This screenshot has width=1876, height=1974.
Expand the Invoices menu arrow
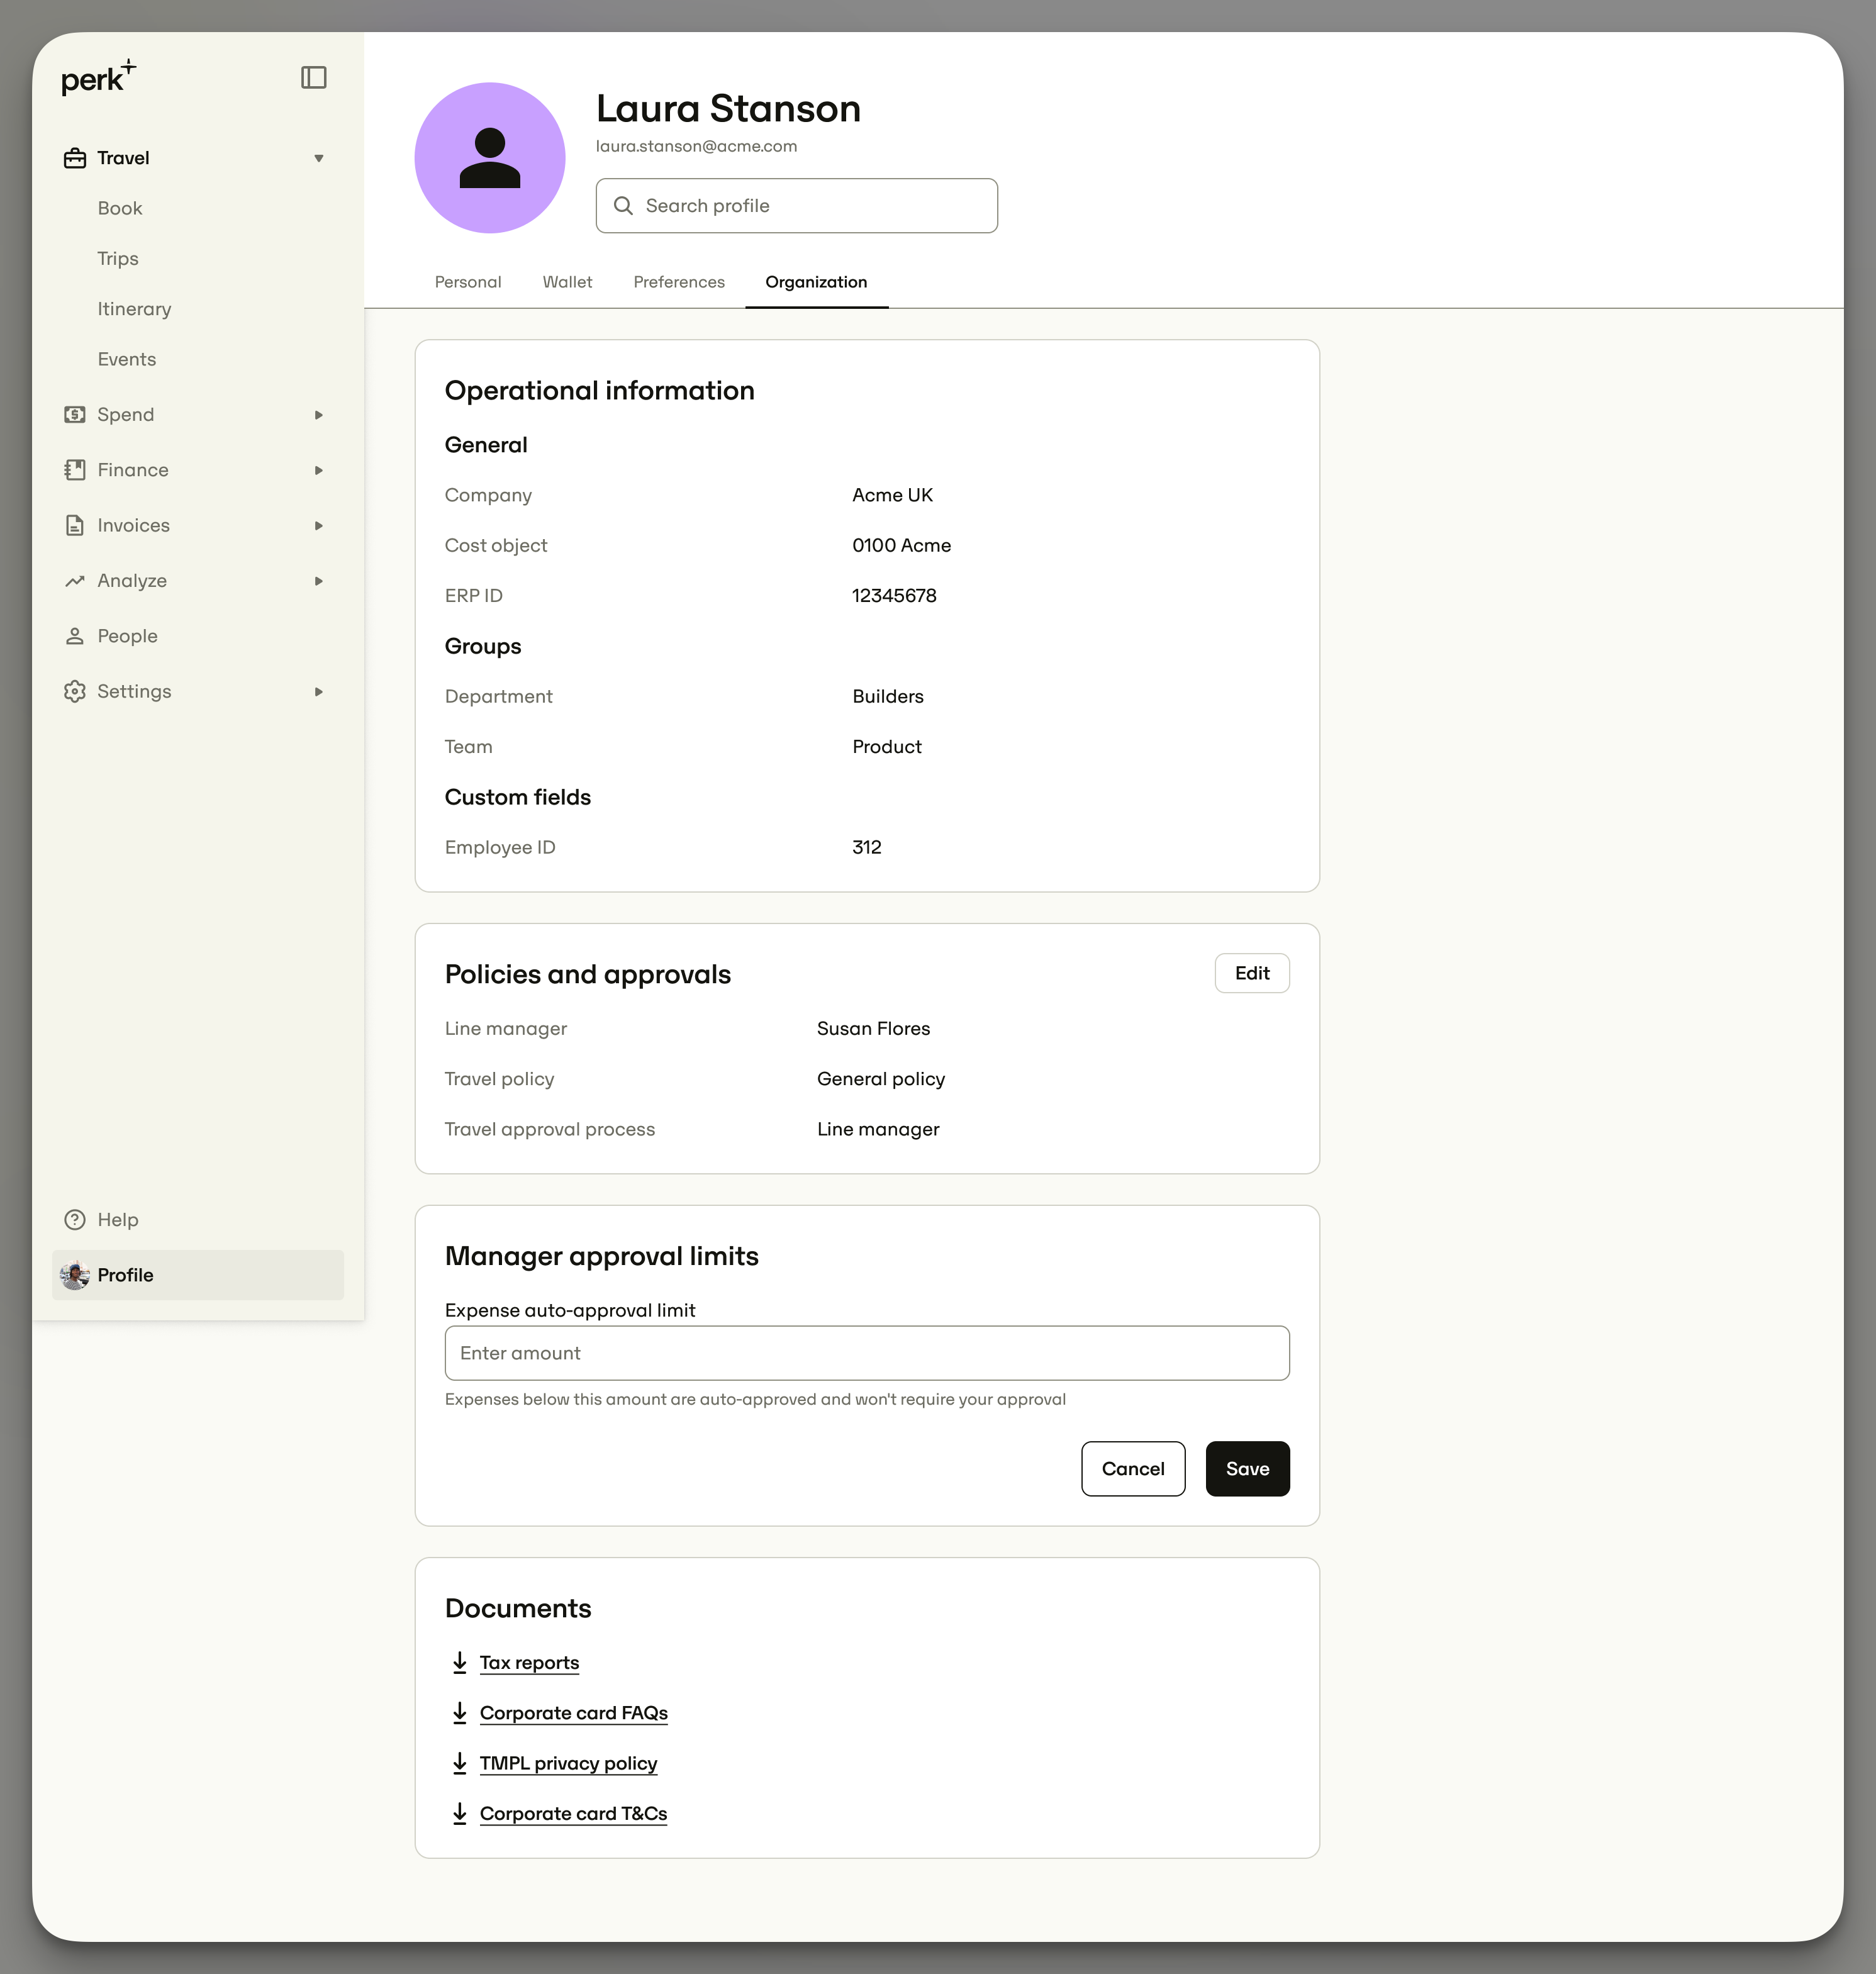(319, 525)
